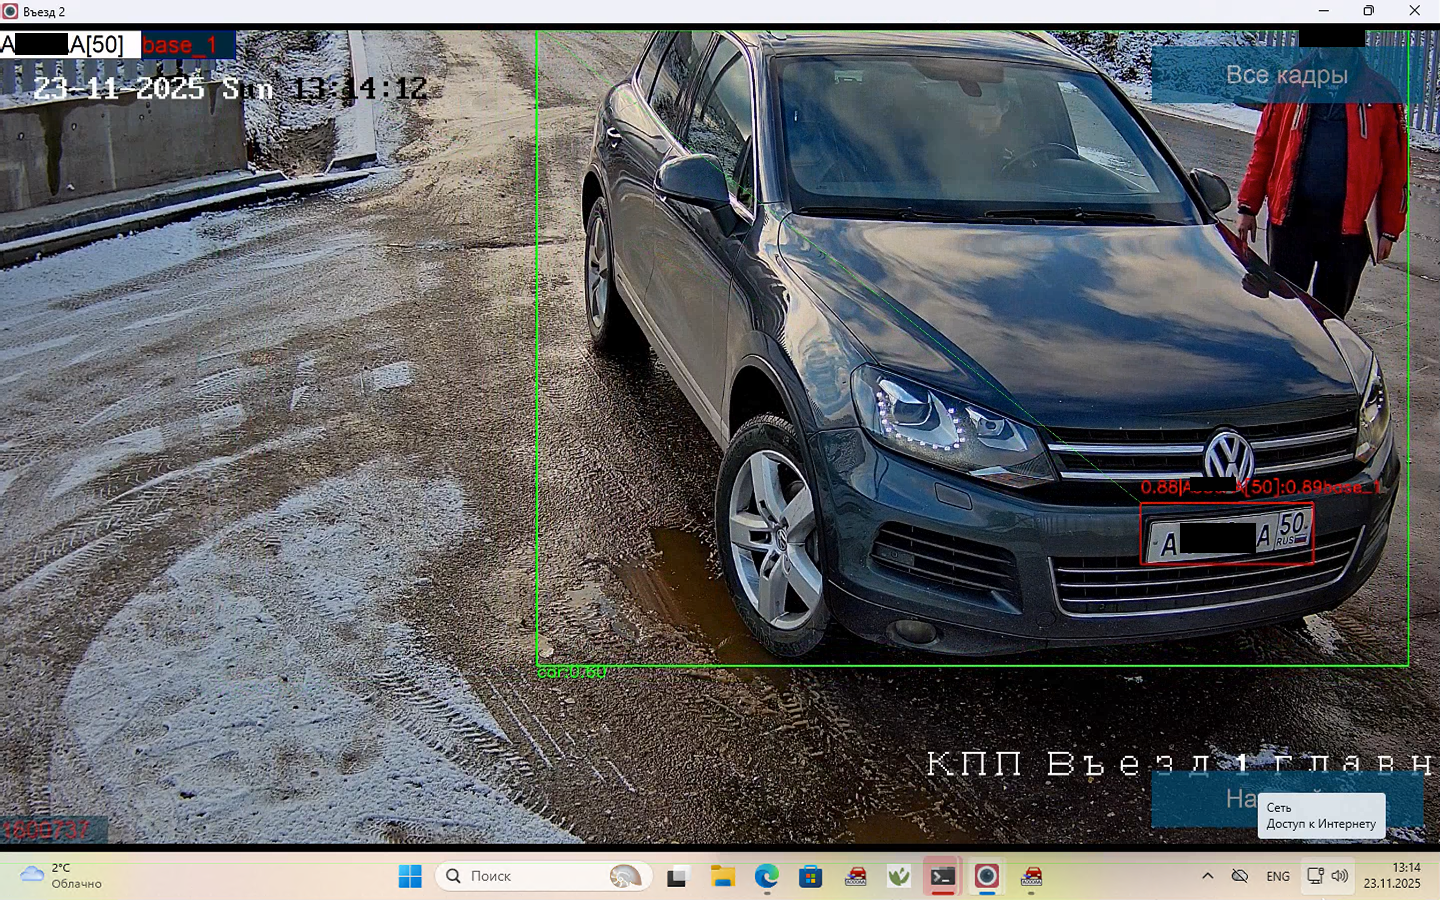1440x900 pixels.
Task: Switch the ENG input language indicator
Action: (1278, 876)
